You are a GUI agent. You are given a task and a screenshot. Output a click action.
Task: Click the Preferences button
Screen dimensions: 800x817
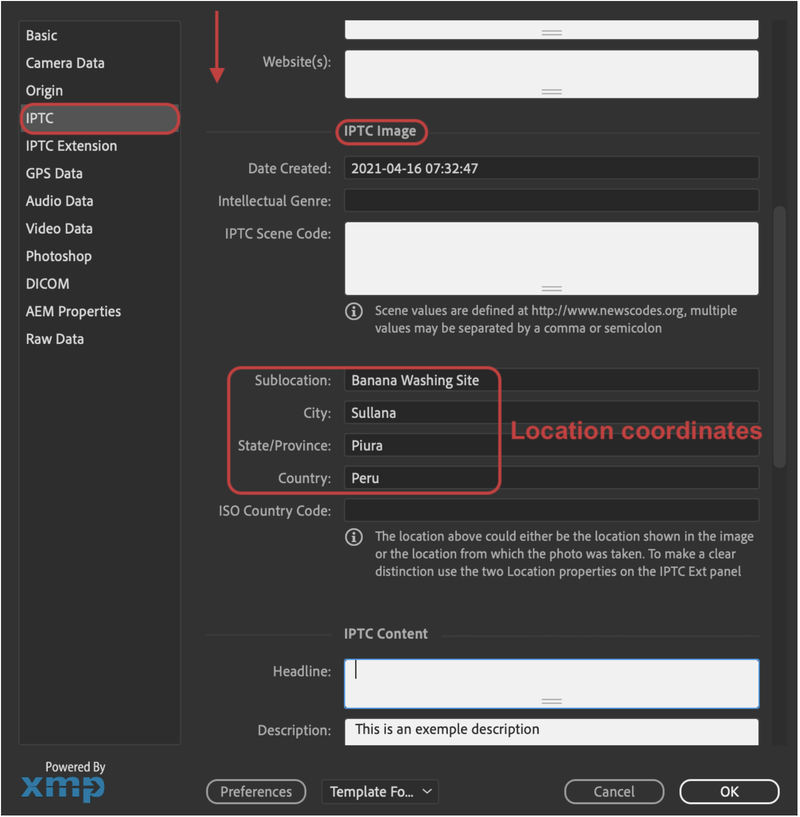[256, 792]
